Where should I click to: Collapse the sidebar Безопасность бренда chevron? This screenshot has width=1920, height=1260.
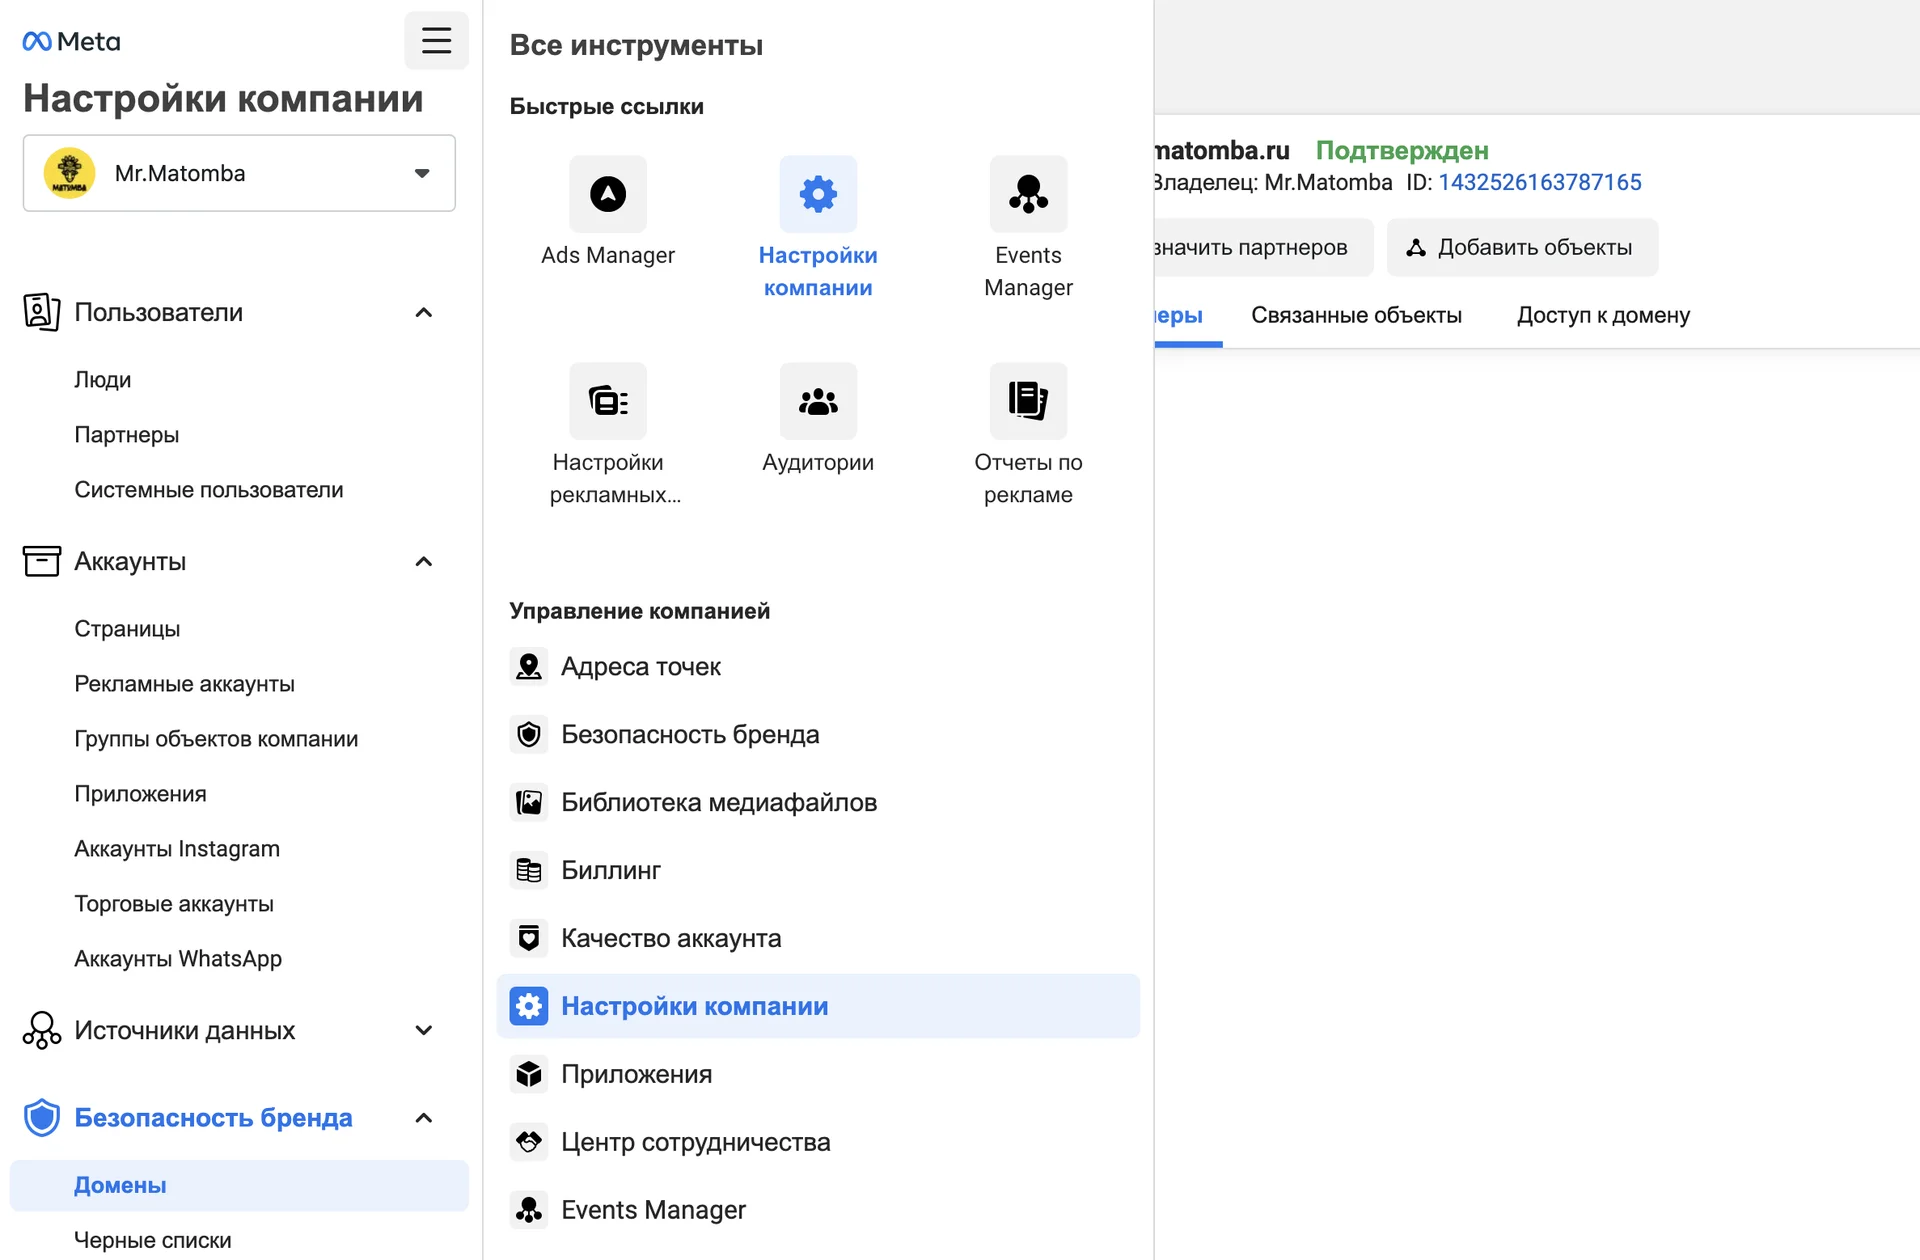(423, 1117)
